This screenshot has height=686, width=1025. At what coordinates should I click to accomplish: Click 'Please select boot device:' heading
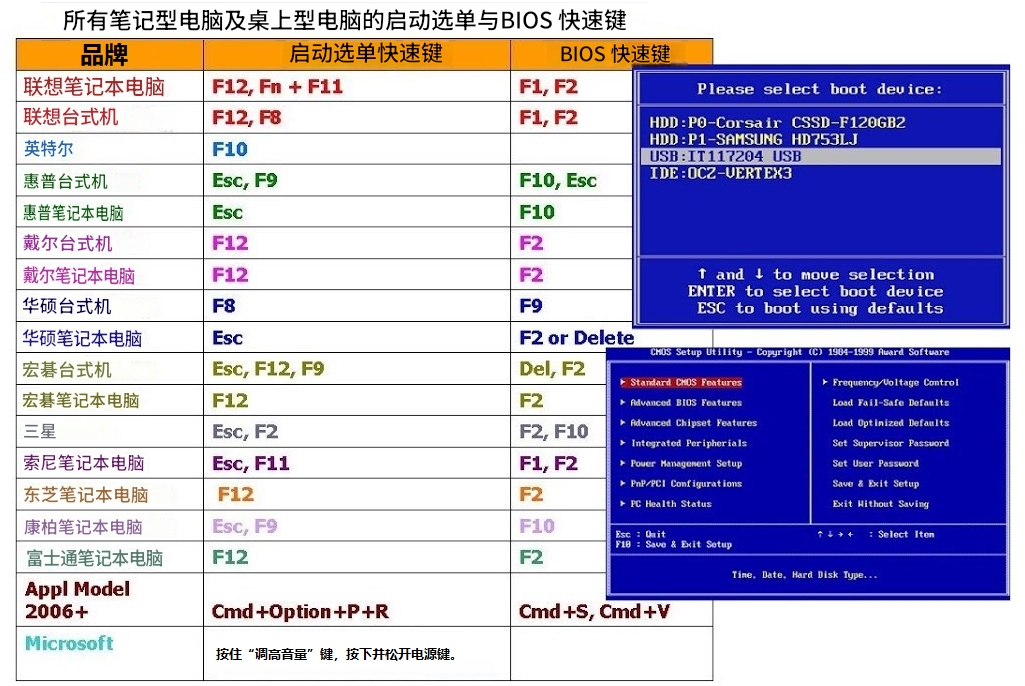(x=820, y=89)
